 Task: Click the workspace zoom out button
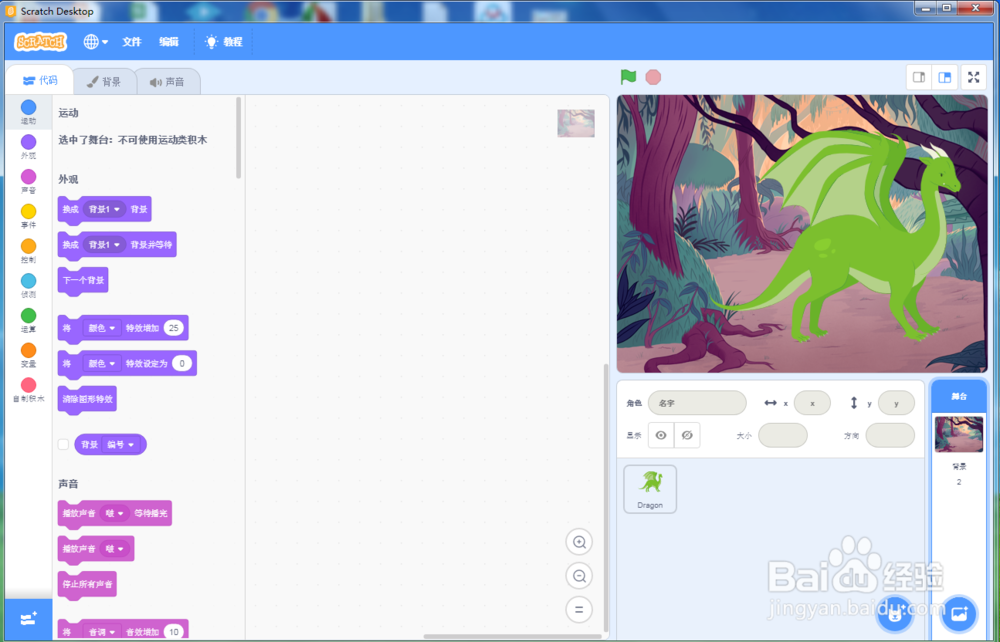point(579,576)
